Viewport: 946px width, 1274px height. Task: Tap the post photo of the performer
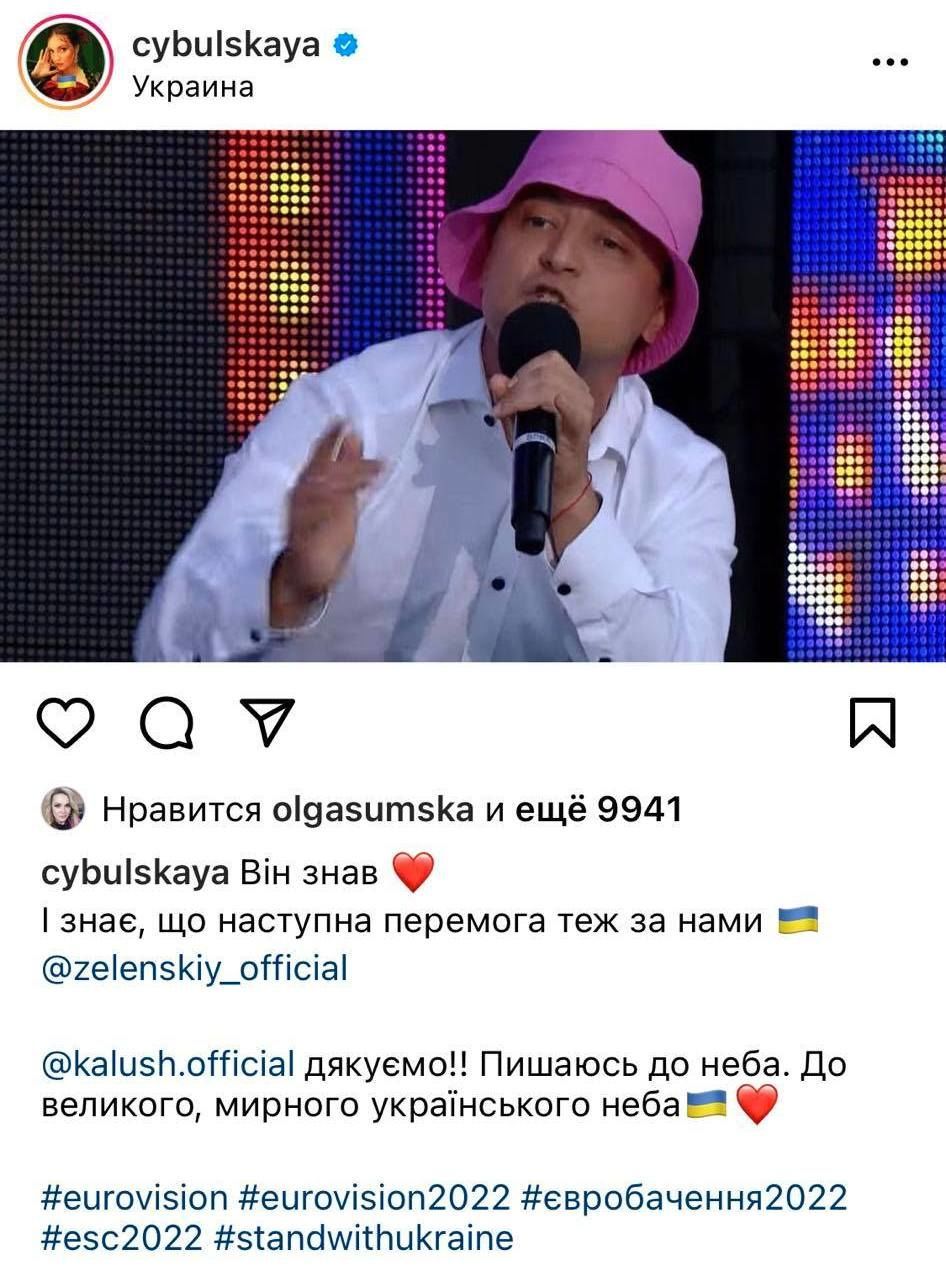tap(473, 396)
